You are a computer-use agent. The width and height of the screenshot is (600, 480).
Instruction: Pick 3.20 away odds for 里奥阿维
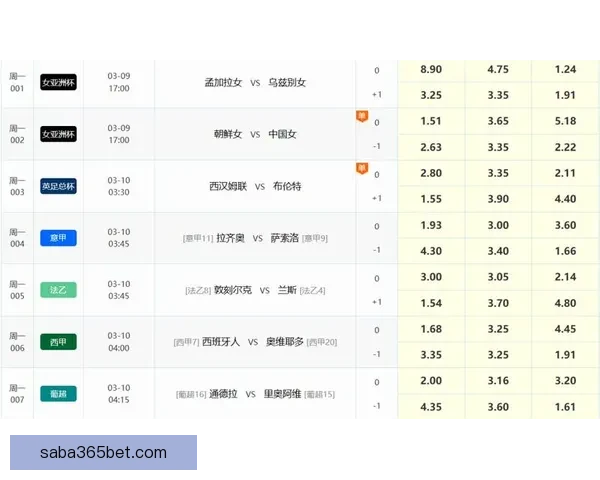click(x=565, y=381)
